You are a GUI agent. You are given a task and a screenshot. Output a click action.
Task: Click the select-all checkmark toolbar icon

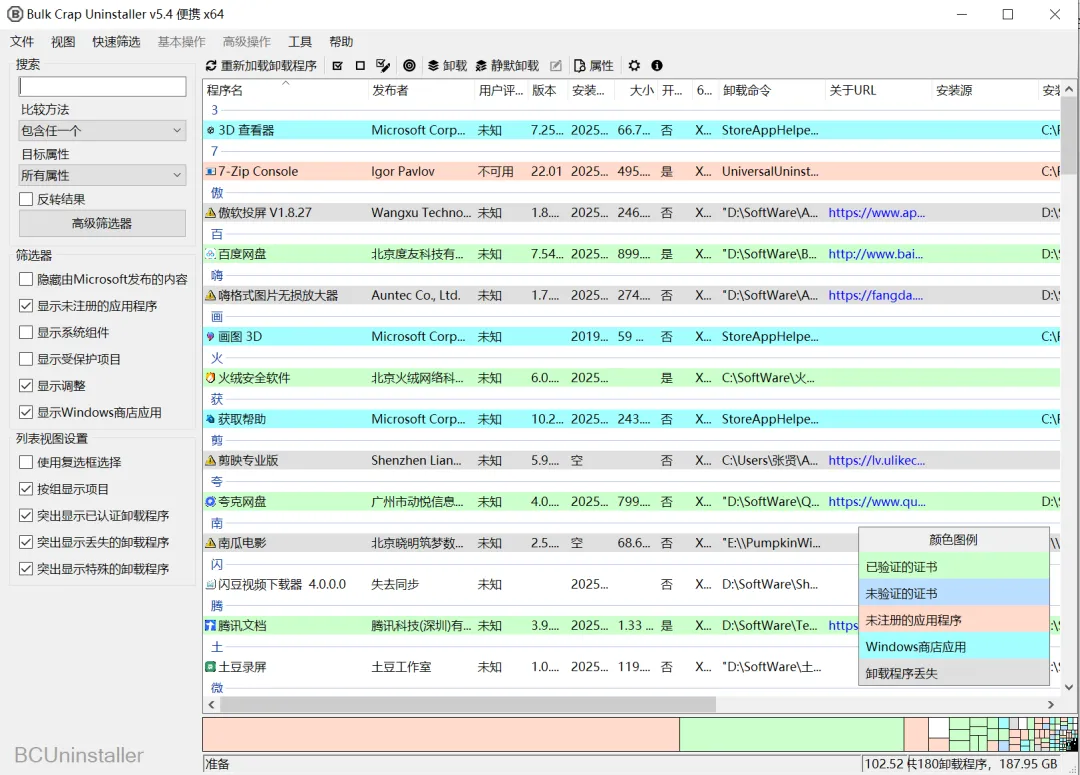(338, 65)
